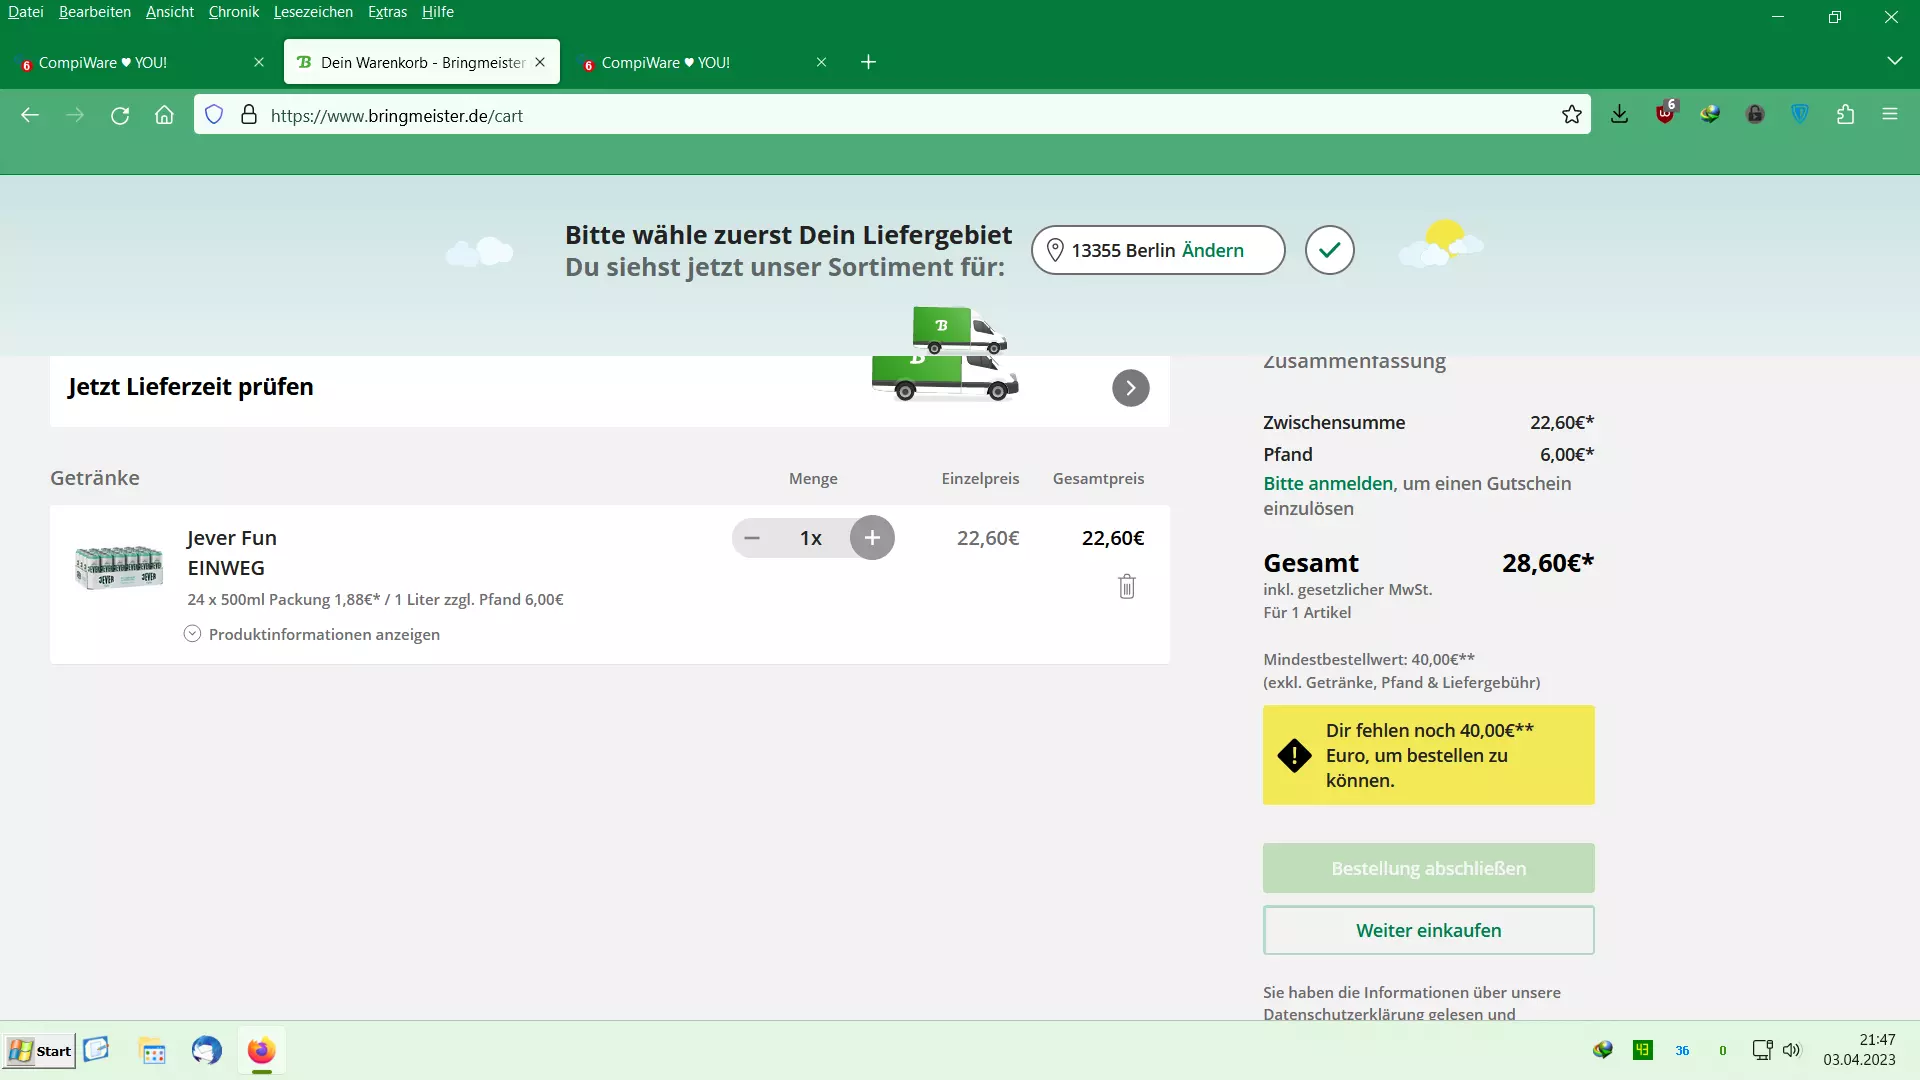Decrease Jever Fun quantity with minus
The height and width of the screenshot is (1080, 1920).
click(752, 538)
